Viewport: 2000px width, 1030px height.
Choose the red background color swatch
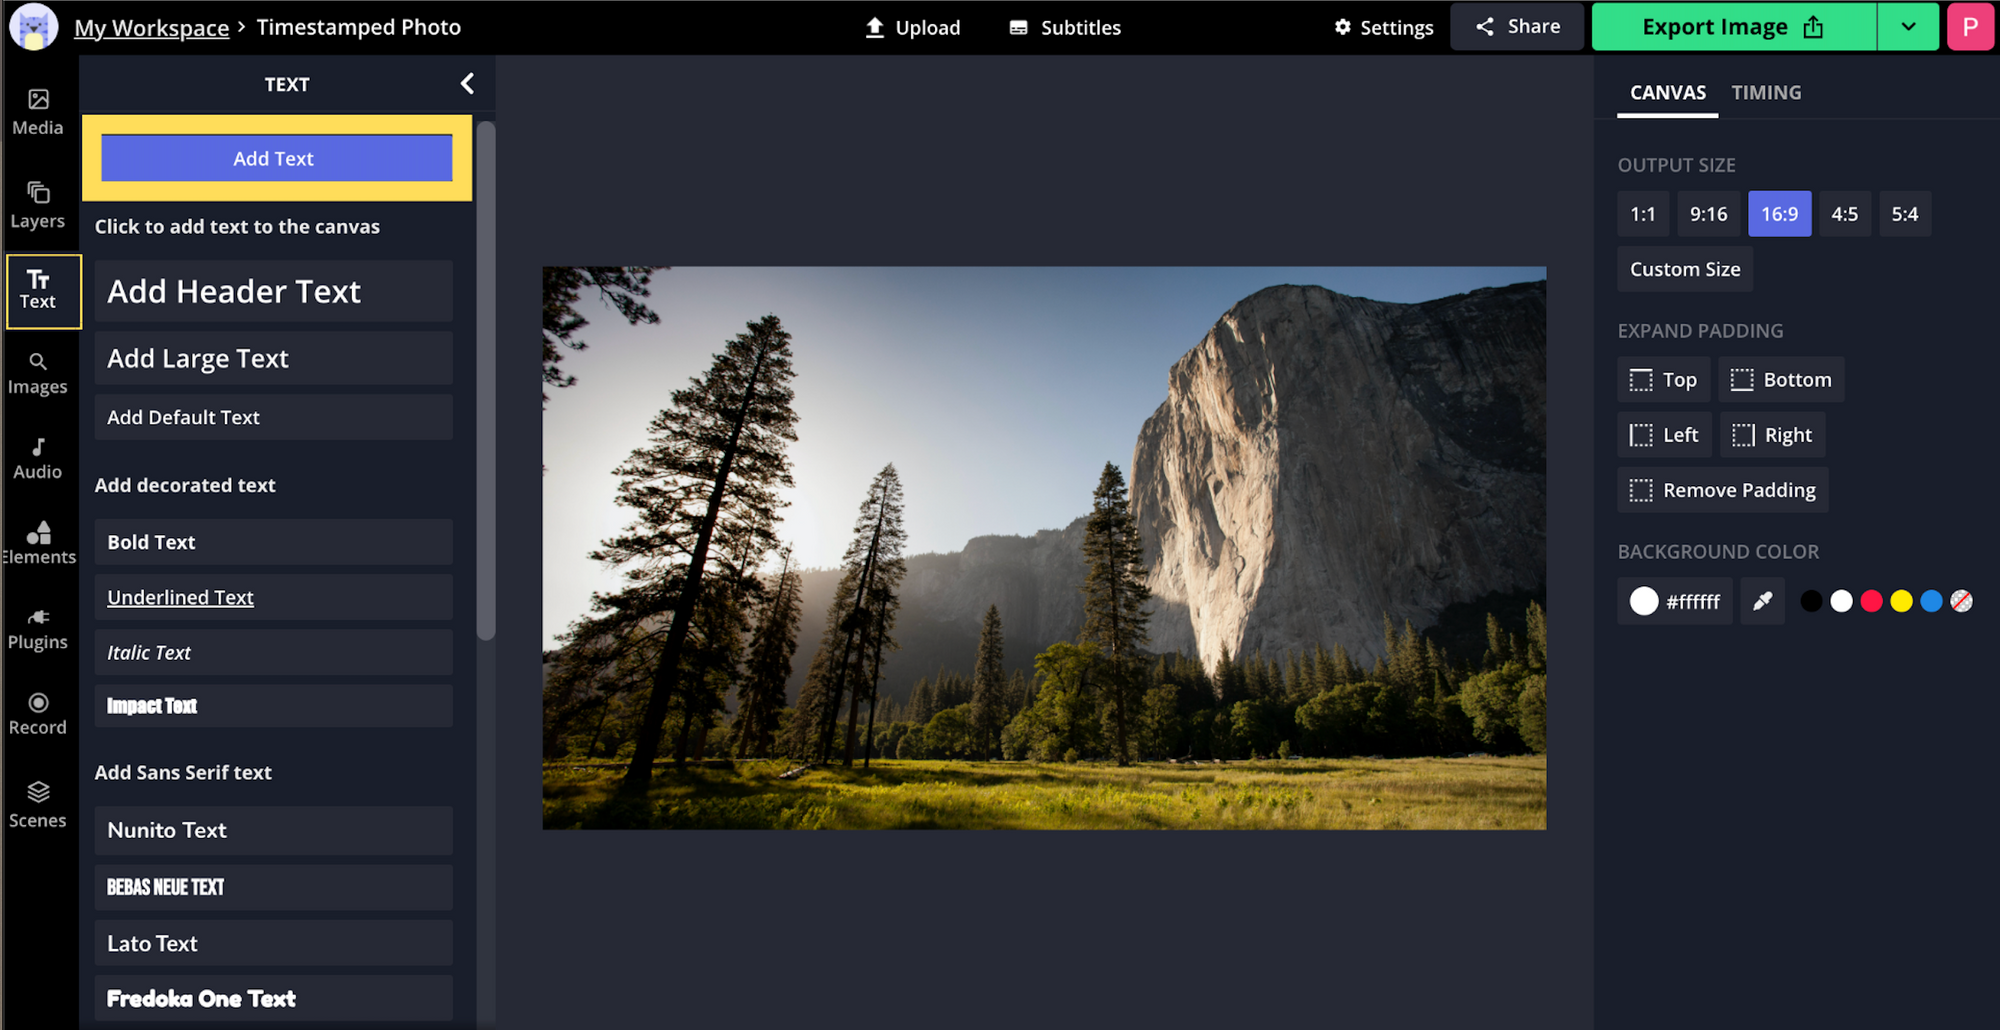click(x=1871, y=601)
